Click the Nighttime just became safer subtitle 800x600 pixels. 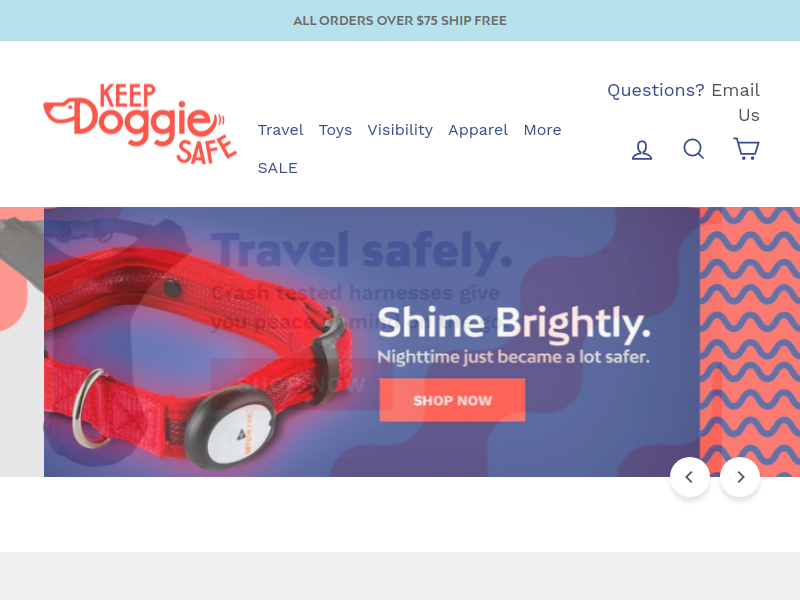[513, 357]
